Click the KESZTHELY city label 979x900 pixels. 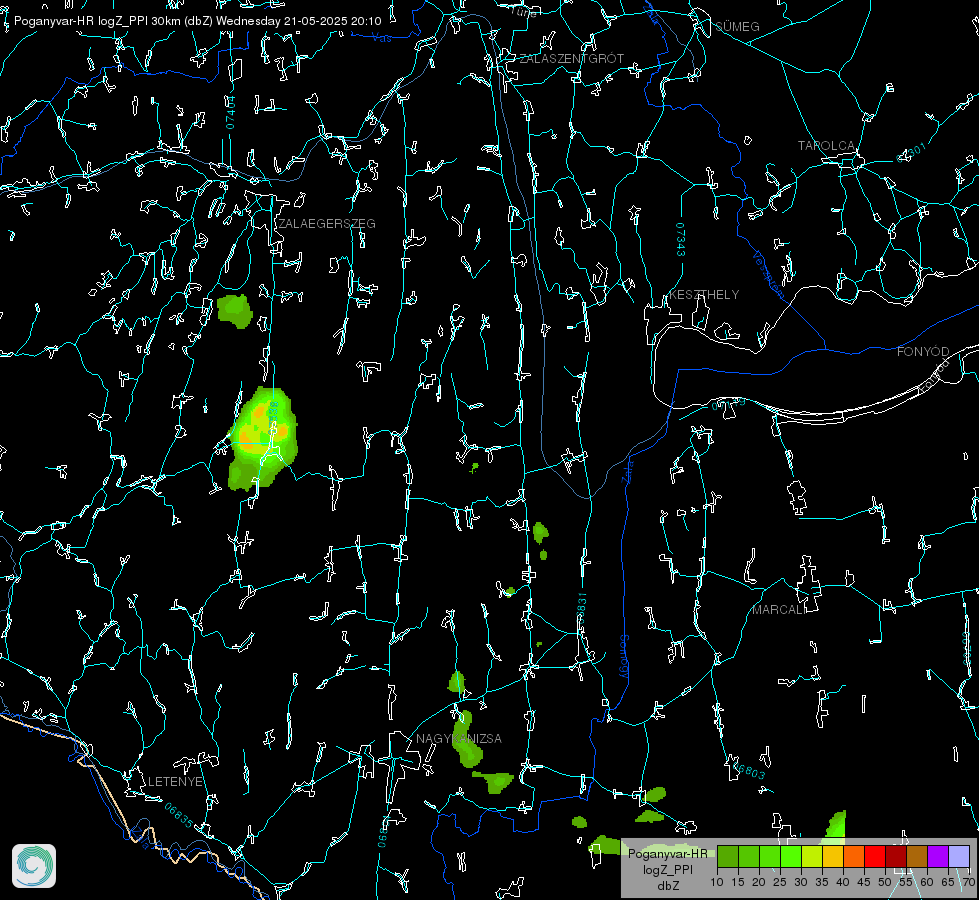pyautogui.click(x=704, y=294)
